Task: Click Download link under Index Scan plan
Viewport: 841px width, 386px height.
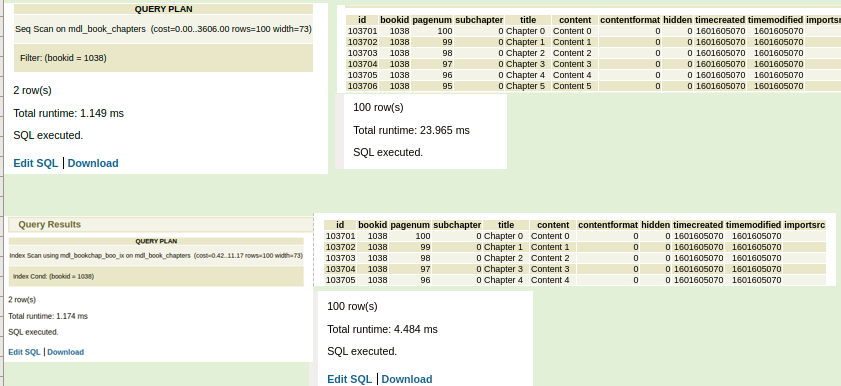Action: click(65, 352)
